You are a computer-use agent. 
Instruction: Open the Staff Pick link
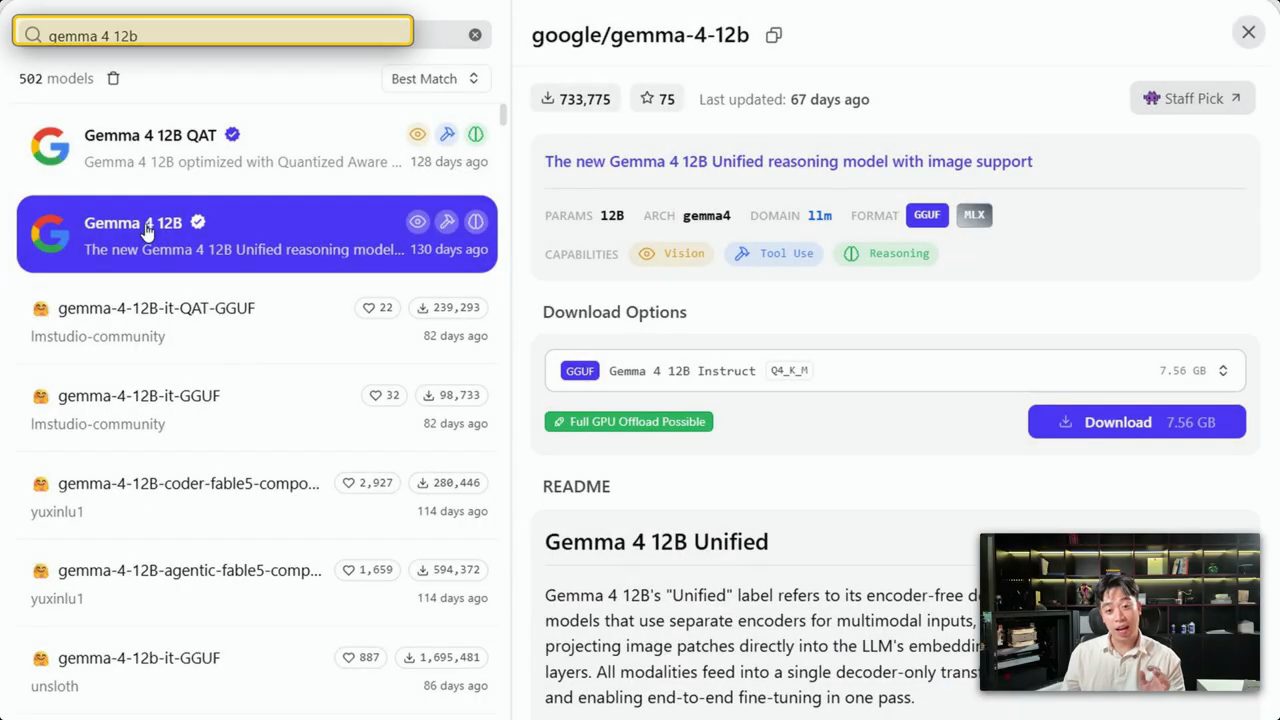click(1192, 98)
